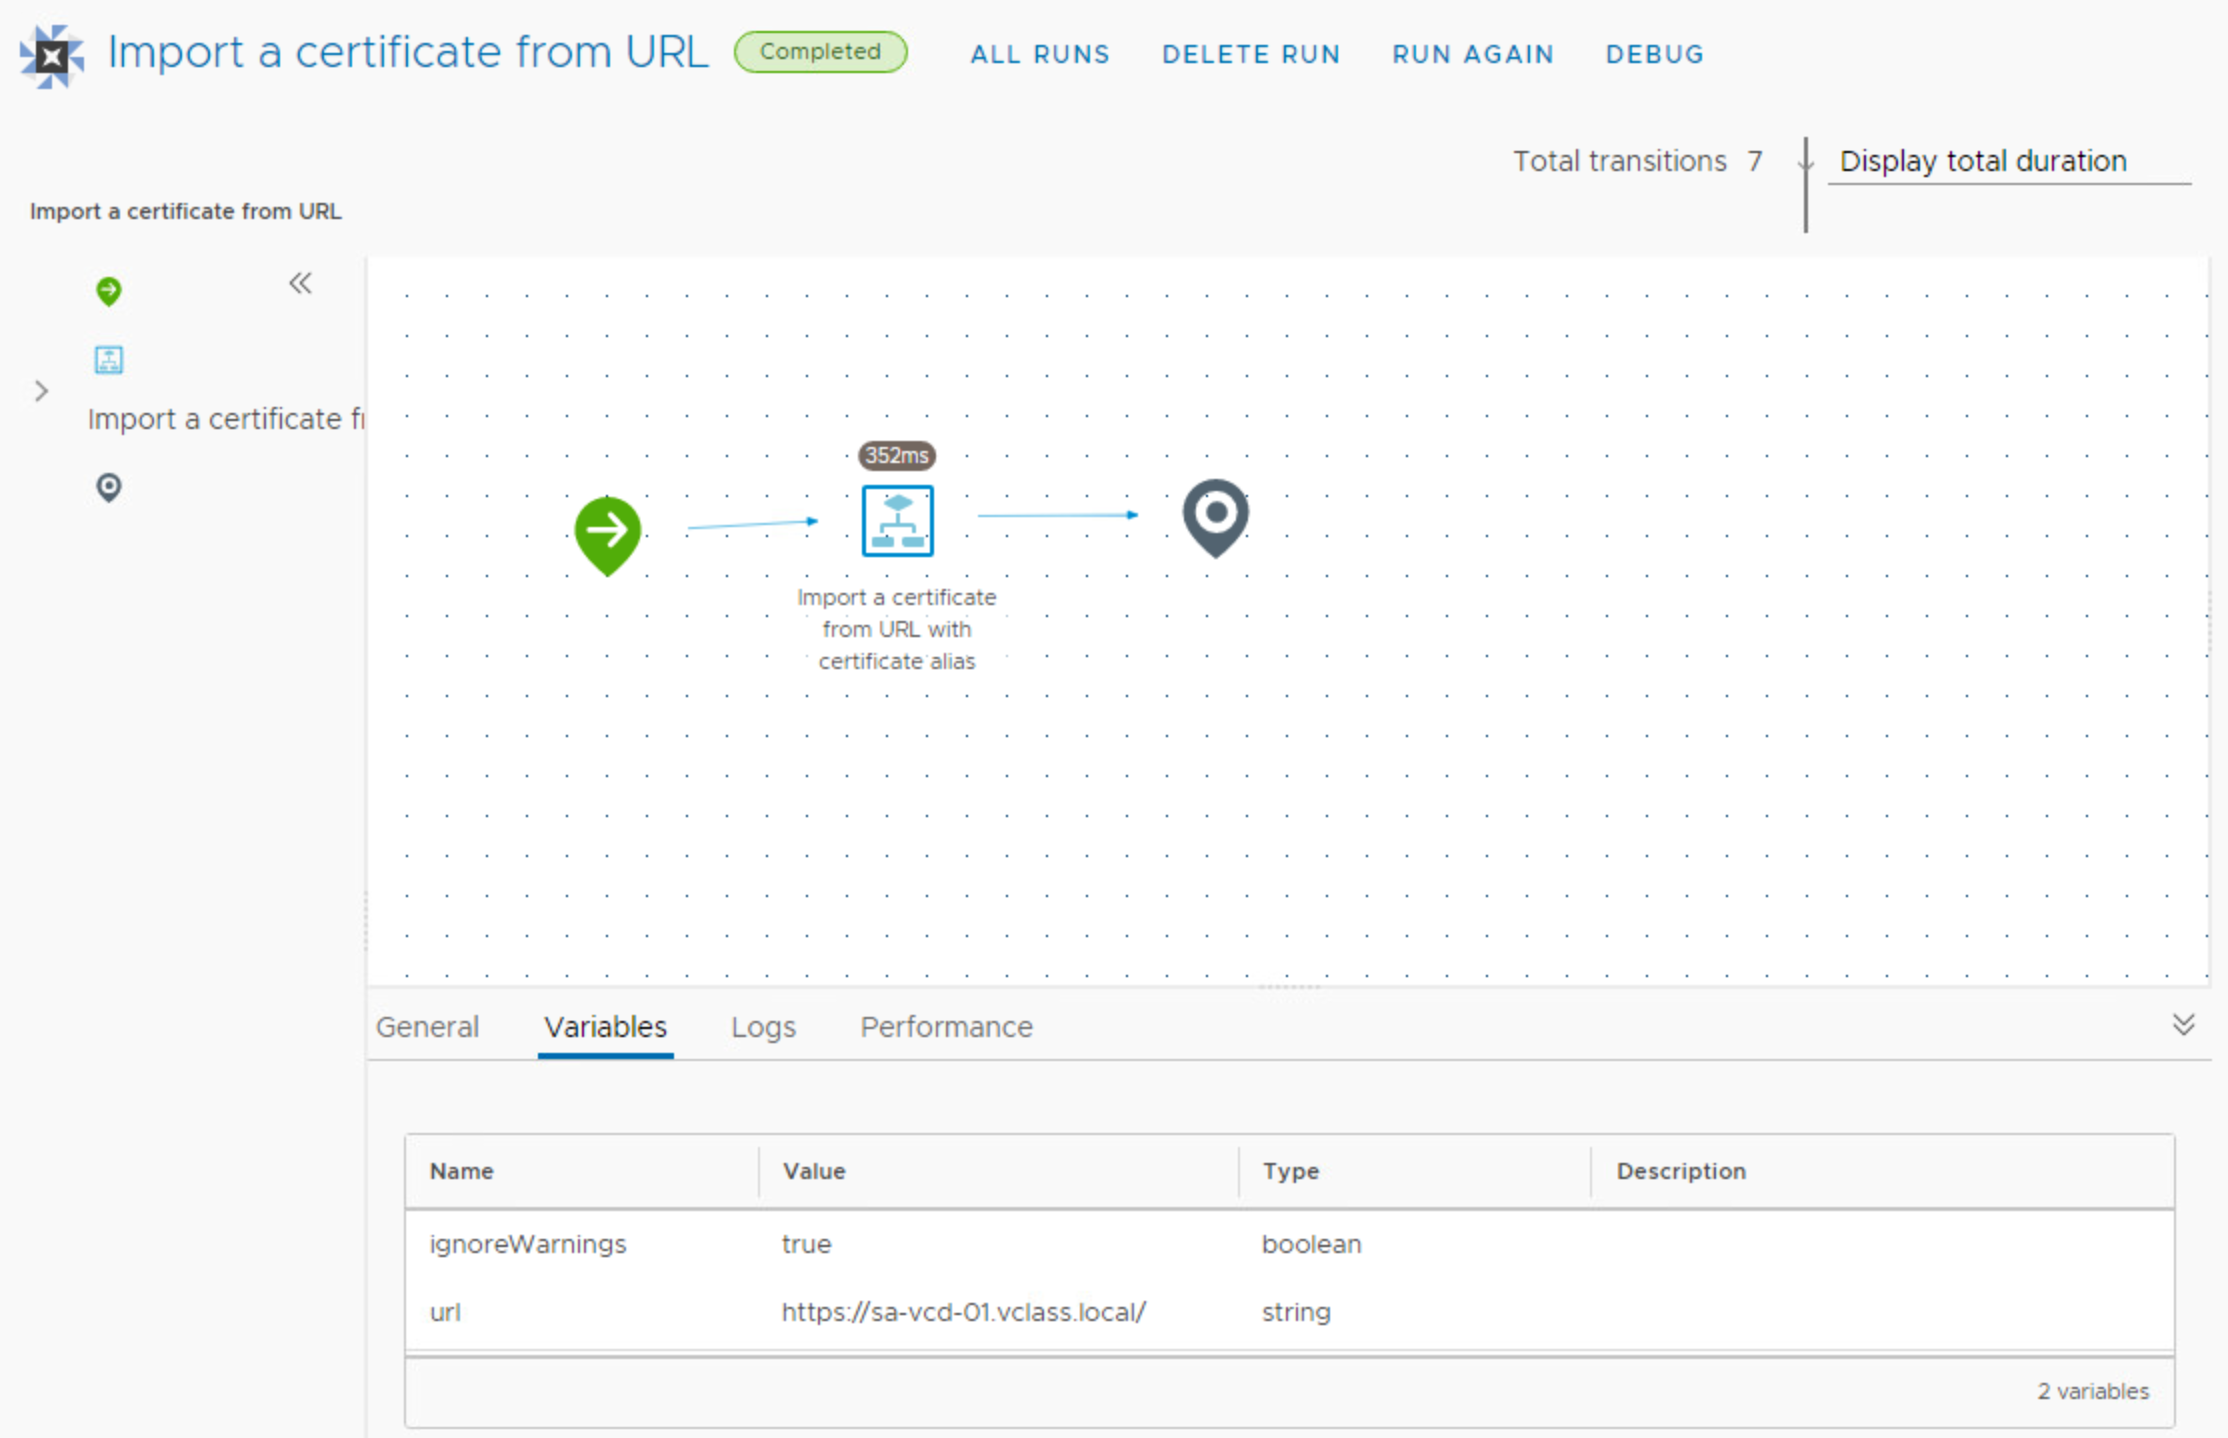Select the ignoreWarnings variable name
Screen dimensions: 2228x1438
pos(528,1244)
